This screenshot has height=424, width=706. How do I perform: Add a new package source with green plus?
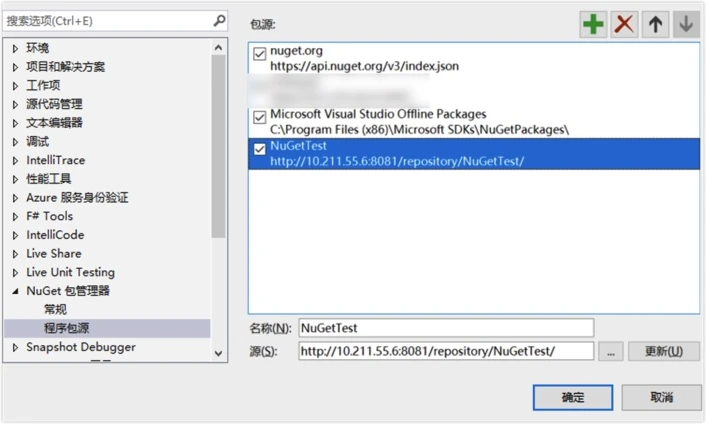[593, 24]
